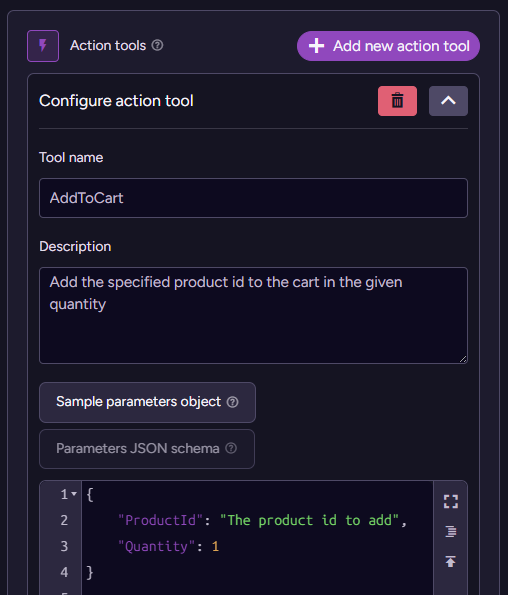Click line number 3 in the gutter
Image resolution: width=508 pixels, height=595 pixels.
(64, 546)
